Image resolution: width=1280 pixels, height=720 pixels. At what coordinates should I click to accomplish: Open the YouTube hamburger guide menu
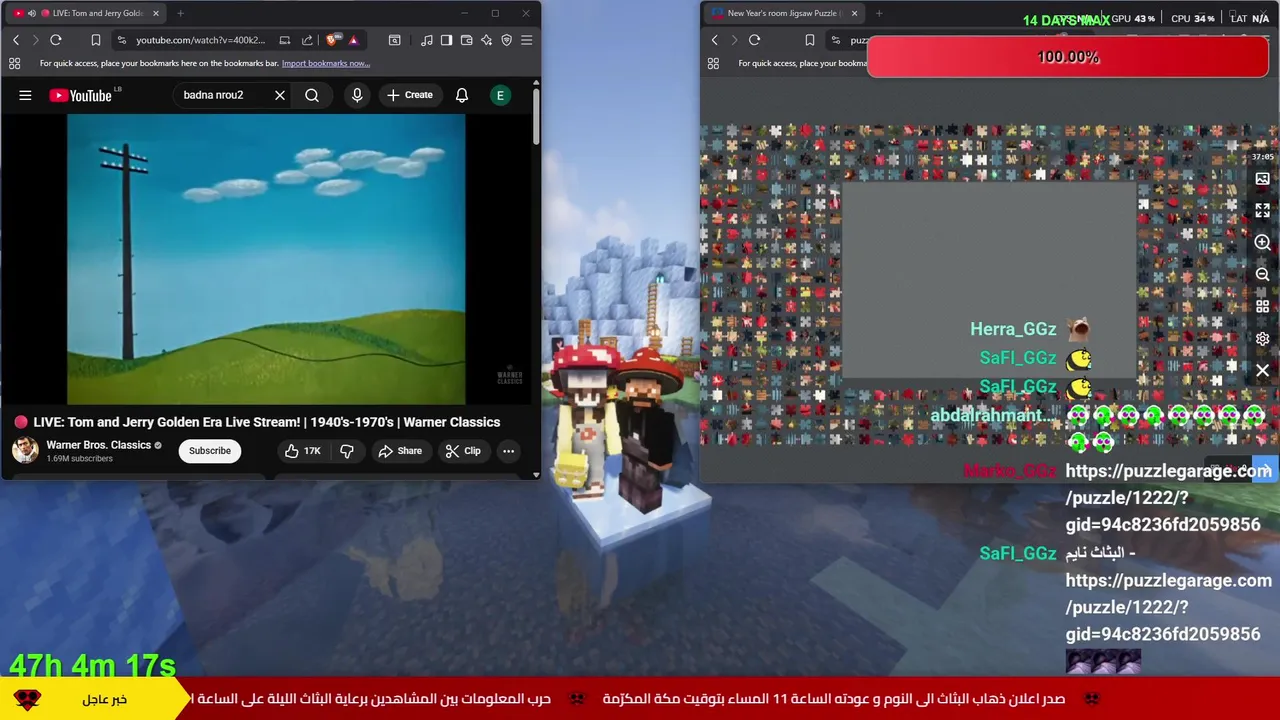pos(25,95)
